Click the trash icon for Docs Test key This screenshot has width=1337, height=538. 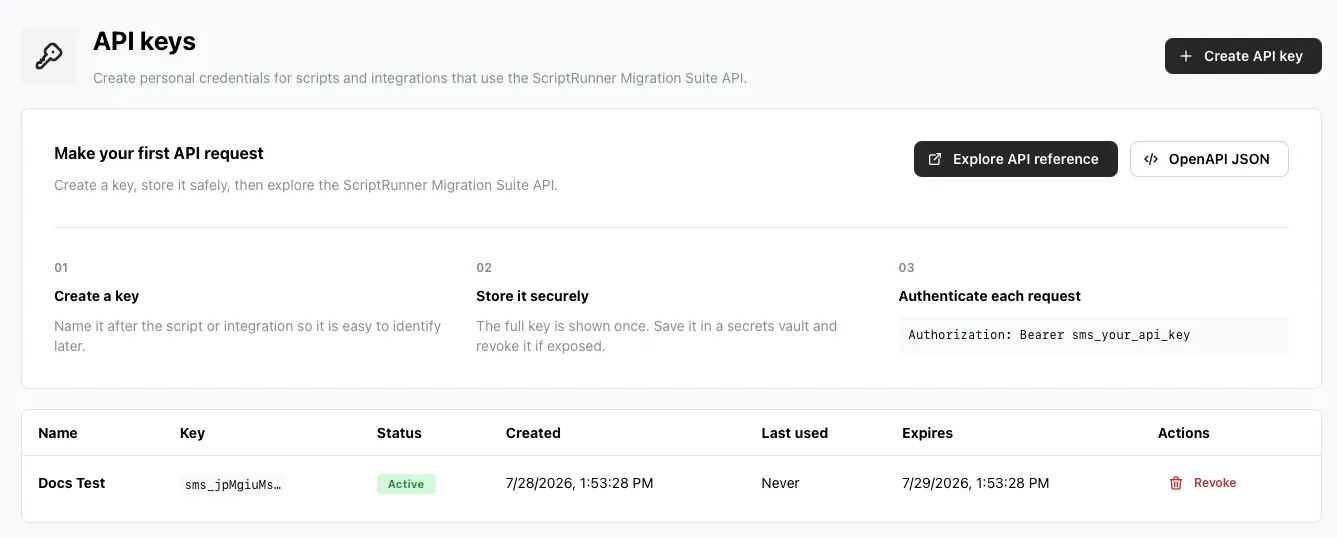pyautogui.click(x=1176, y=483)
